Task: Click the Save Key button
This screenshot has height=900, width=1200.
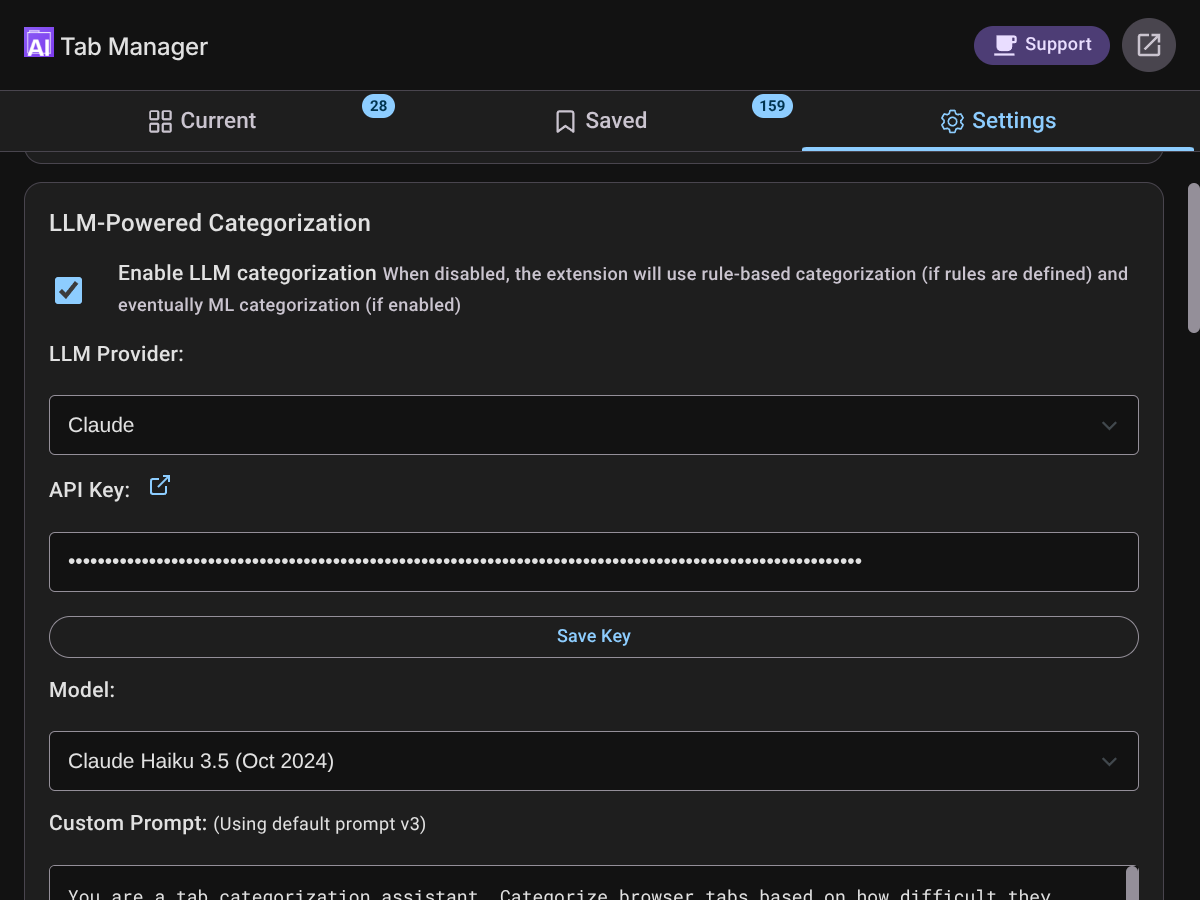Action: [594, 637]
